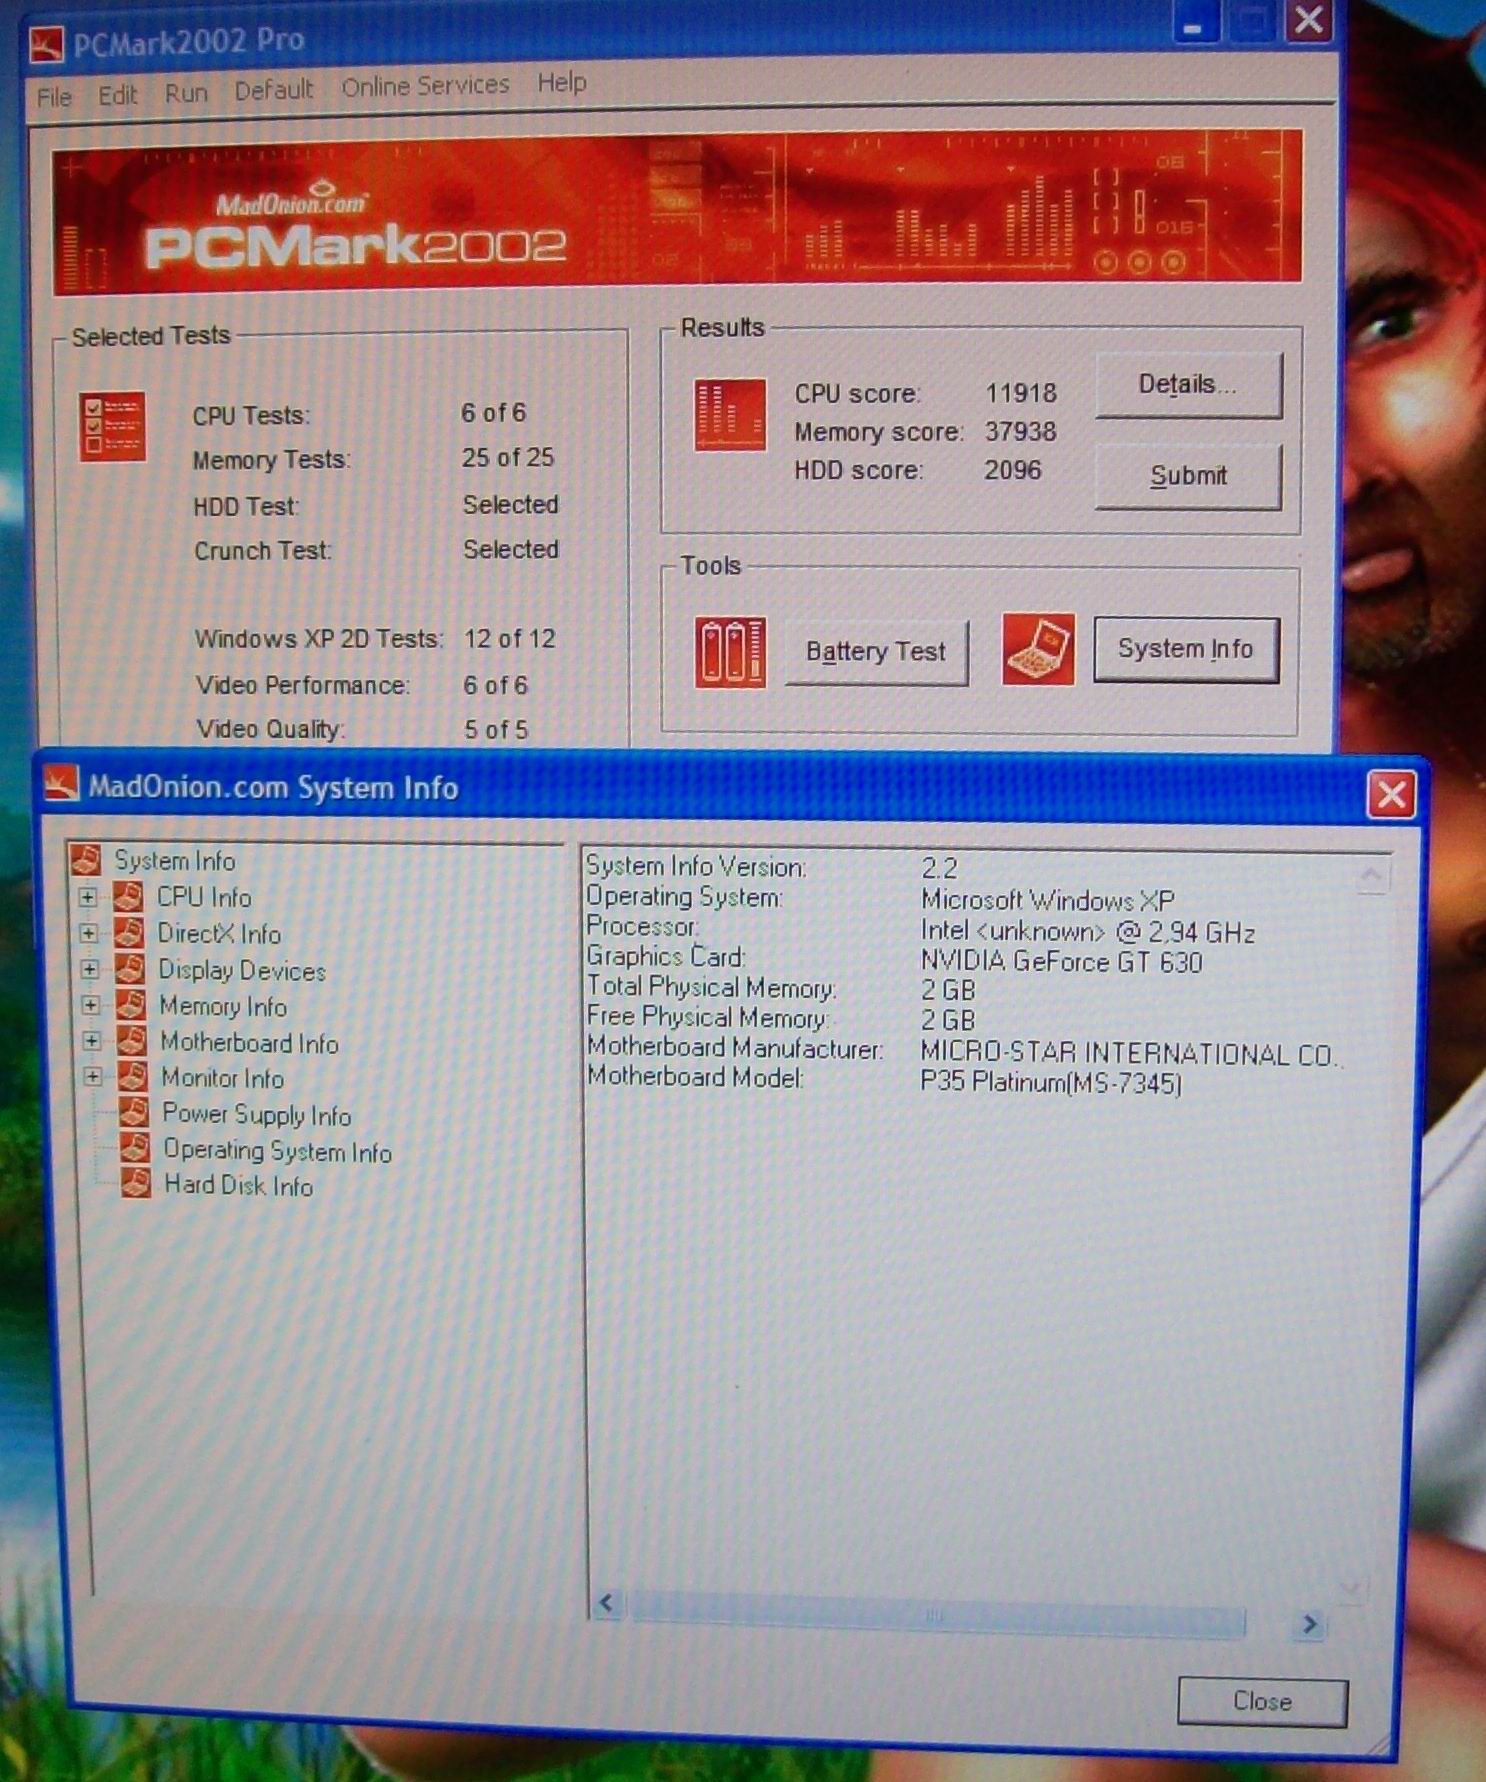Image resolution: width=1486 pixels, height=1782 pixels.
Task: Open the Run menu
Action: tap(186, 93)
